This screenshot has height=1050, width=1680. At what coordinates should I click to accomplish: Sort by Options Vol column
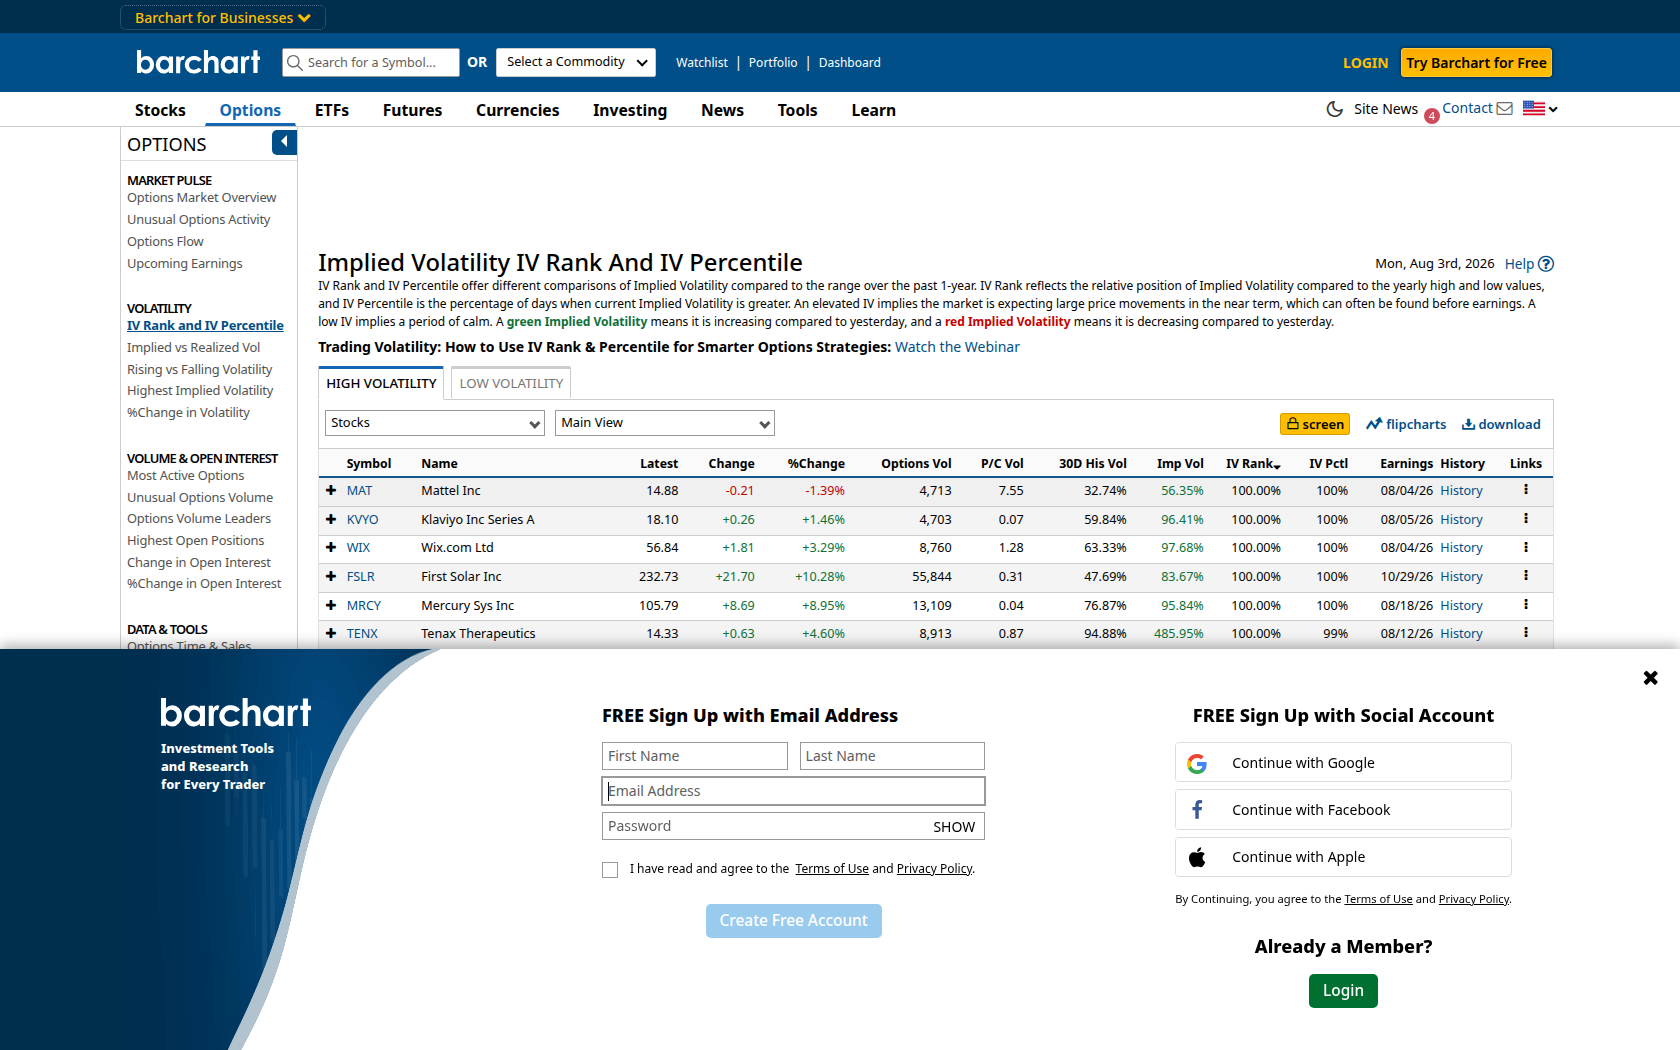click(x=916, y=464)
